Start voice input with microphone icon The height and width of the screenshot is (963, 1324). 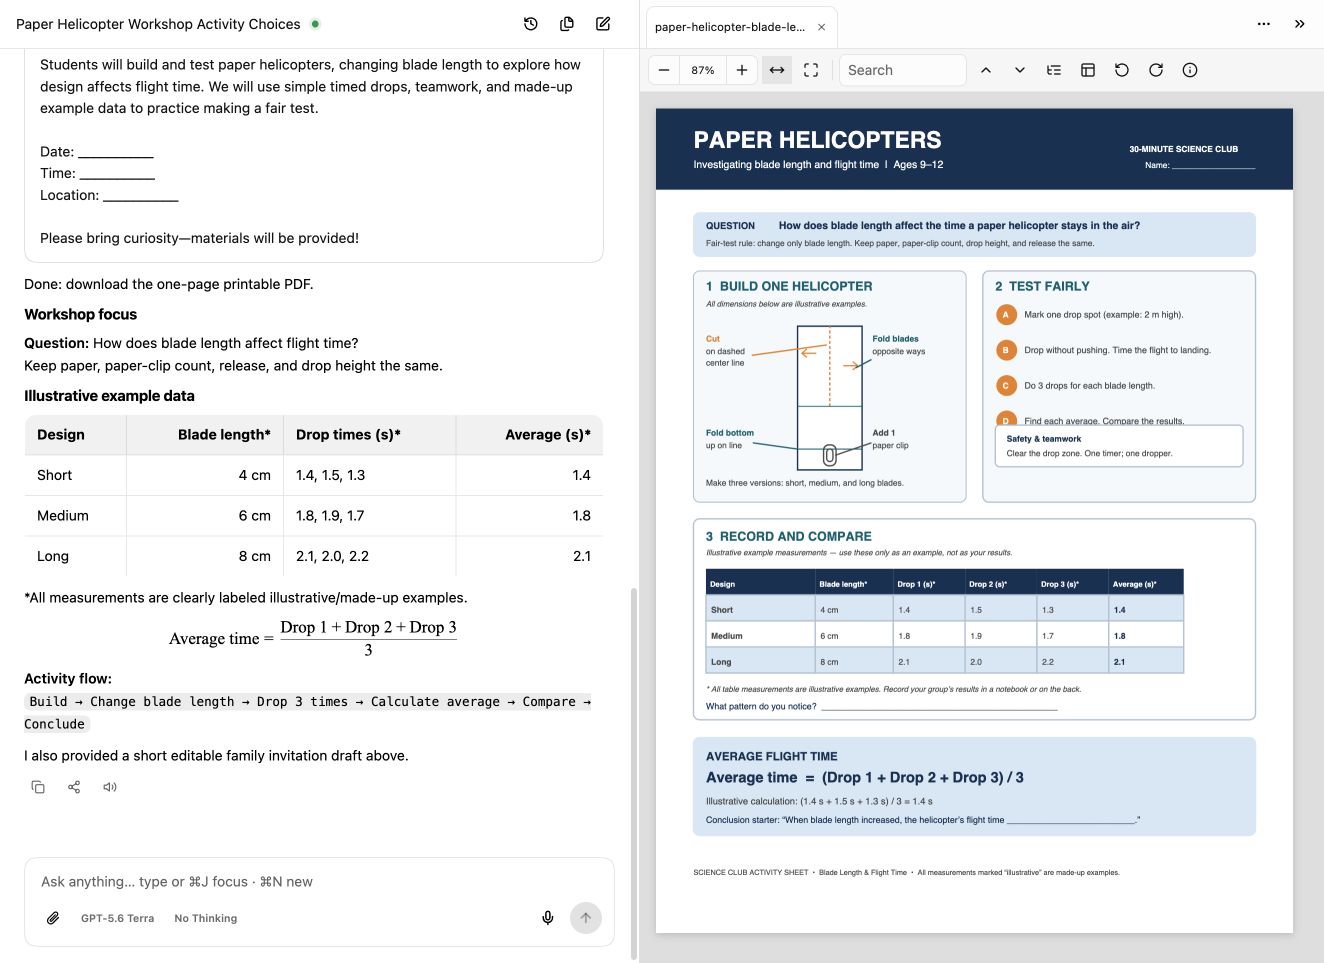(548, 918)
